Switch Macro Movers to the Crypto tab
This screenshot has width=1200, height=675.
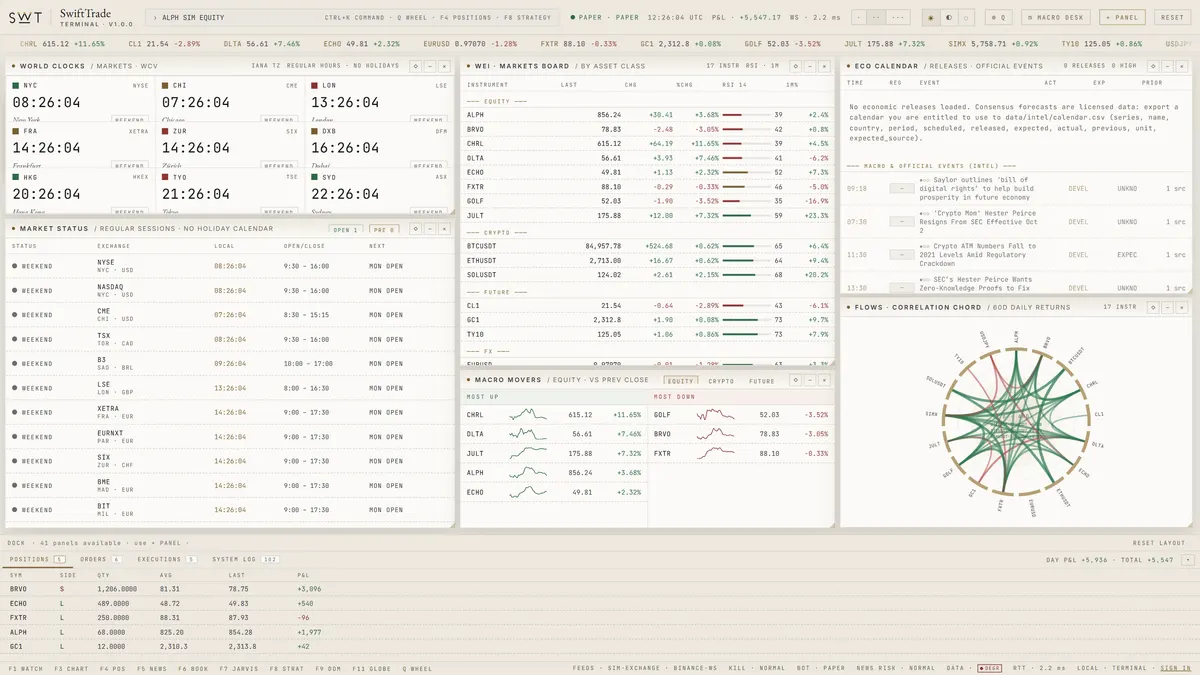click(x=721, y=381)
